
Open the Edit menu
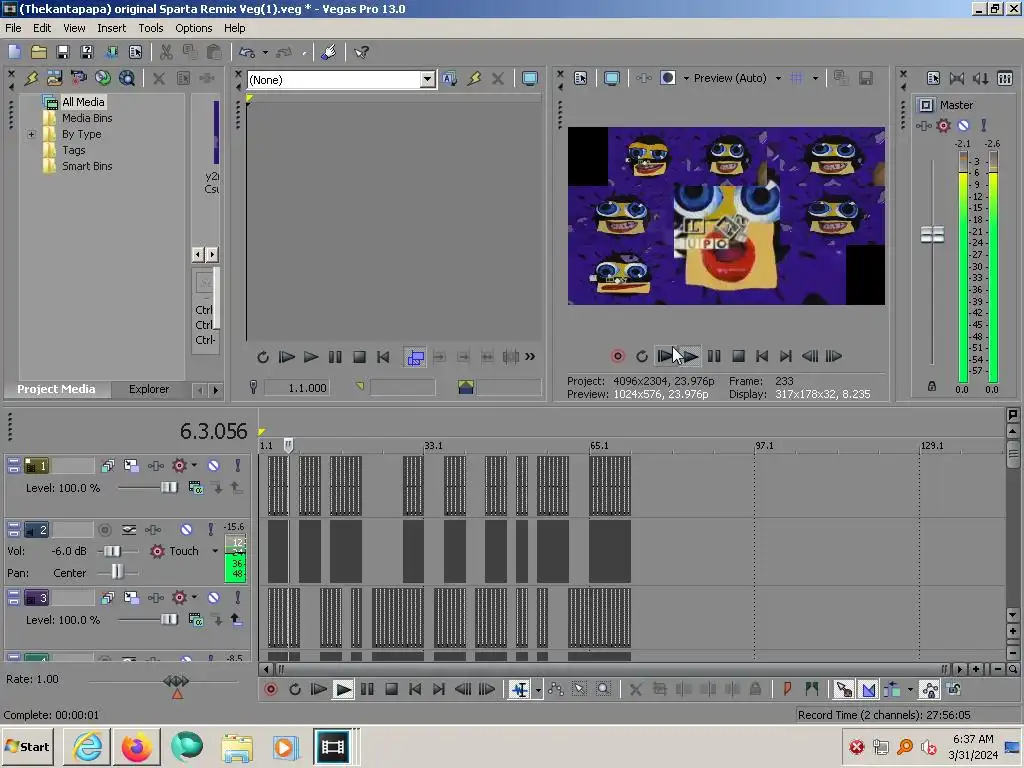click(x=42, y=28)
